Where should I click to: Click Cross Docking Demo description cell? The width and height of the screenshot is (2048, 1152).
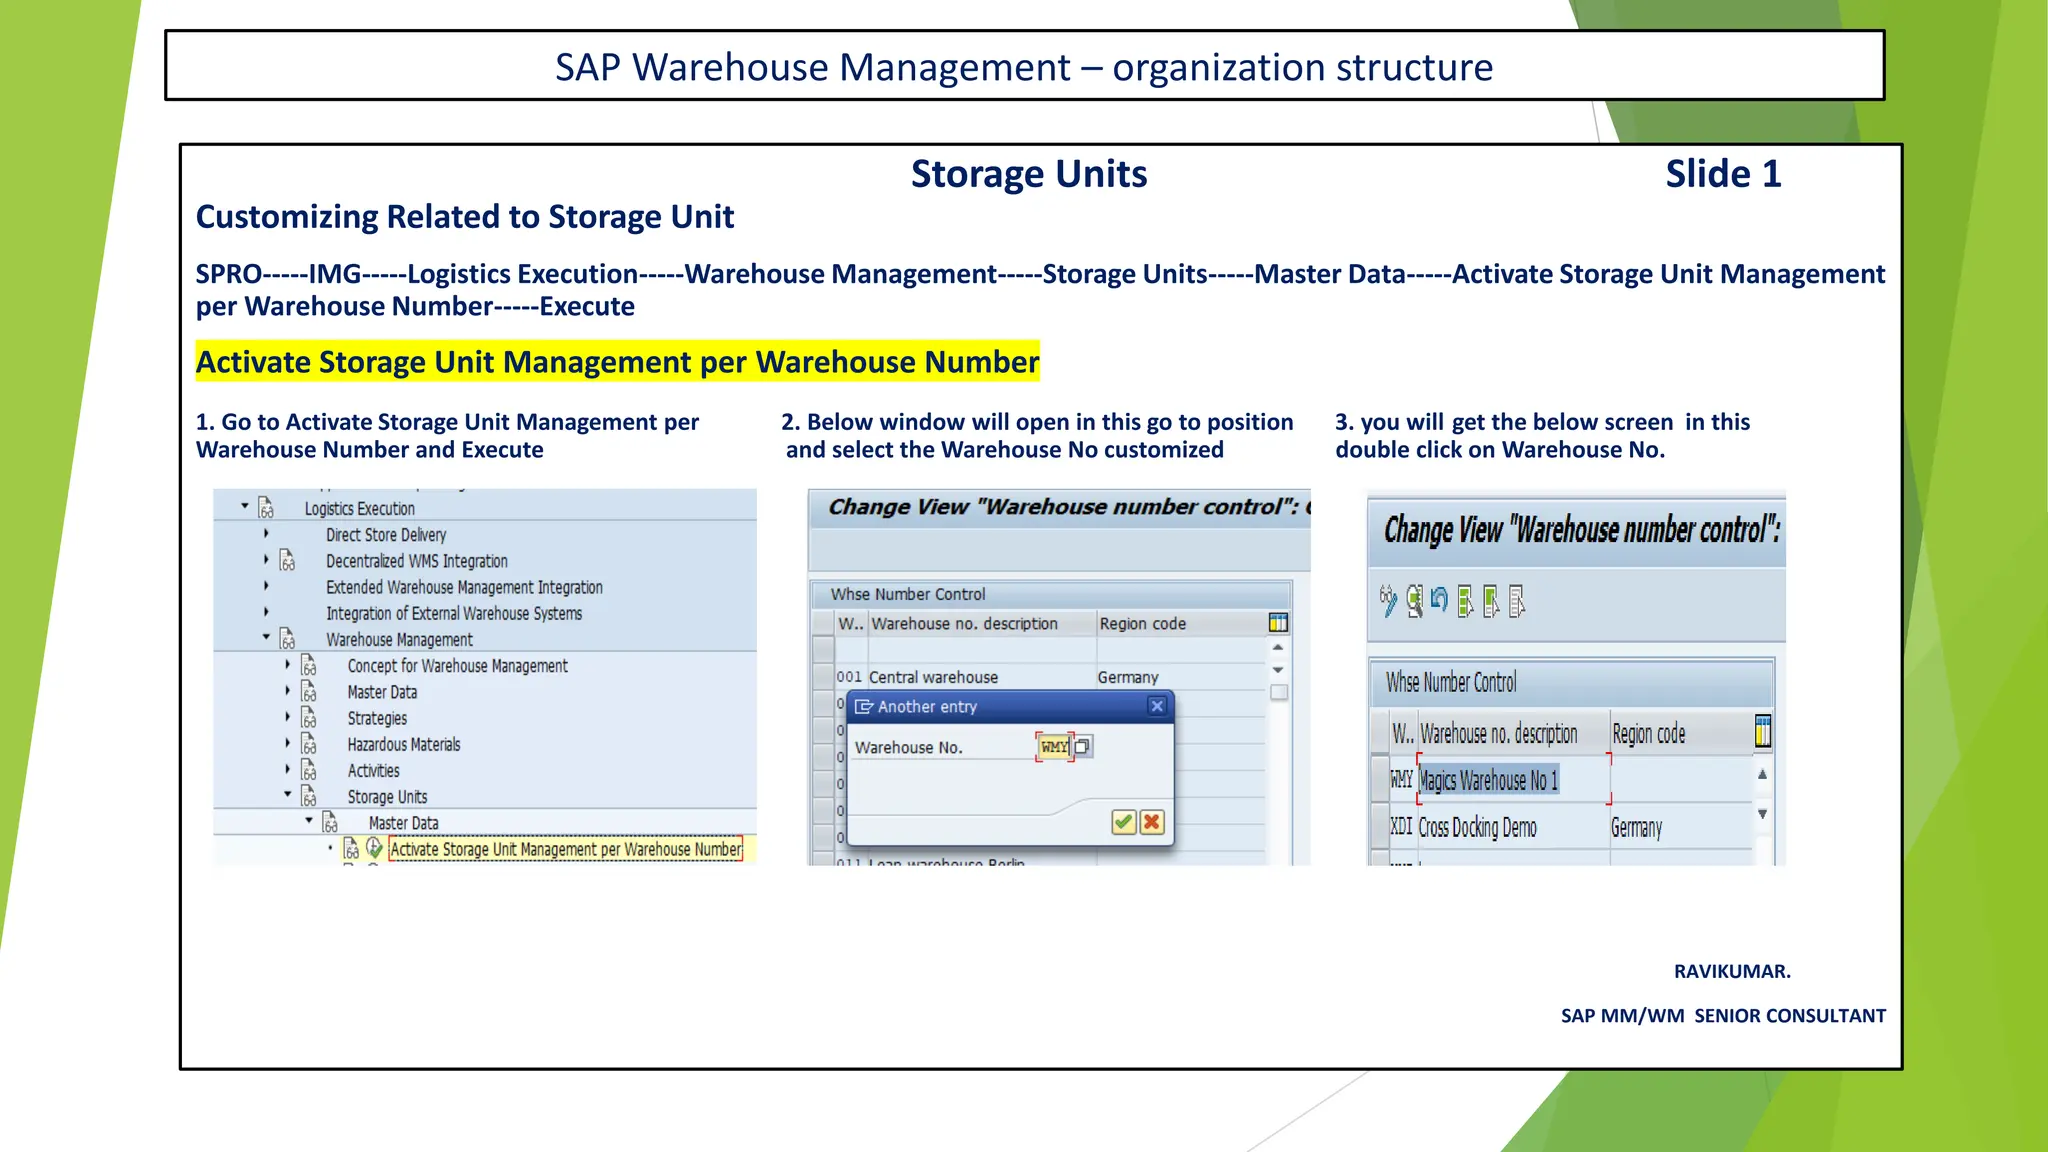pyautogui.click(x=1513, y=827)
